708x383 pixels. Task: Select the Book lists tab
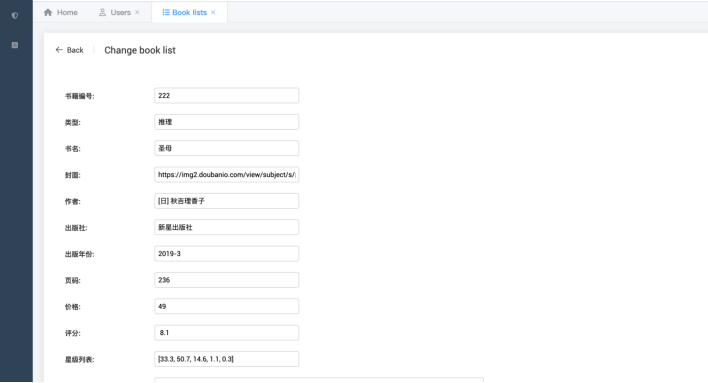(189, 12)
